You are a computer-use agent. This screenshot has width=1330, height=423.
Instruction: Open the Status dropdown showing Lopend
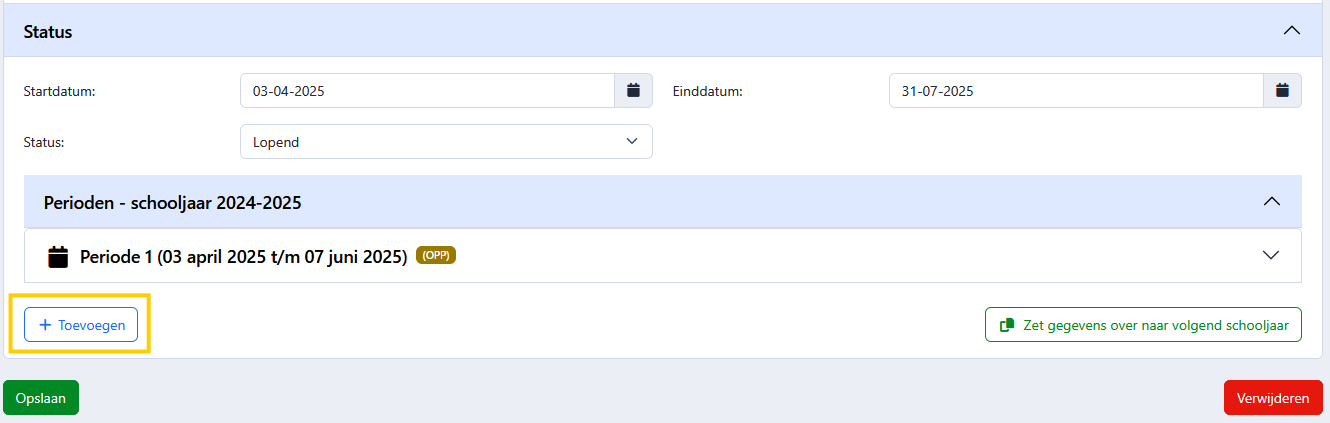(x=446, y=141)
